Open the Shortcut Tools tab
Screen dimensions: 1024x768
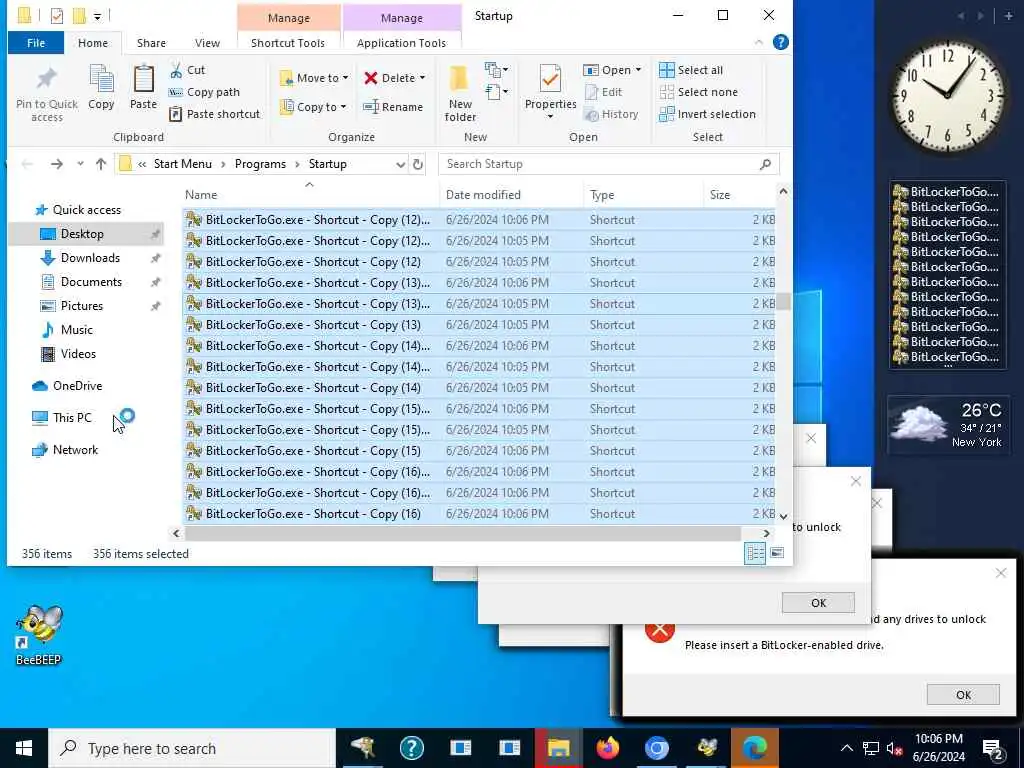[x=288, y=43]
